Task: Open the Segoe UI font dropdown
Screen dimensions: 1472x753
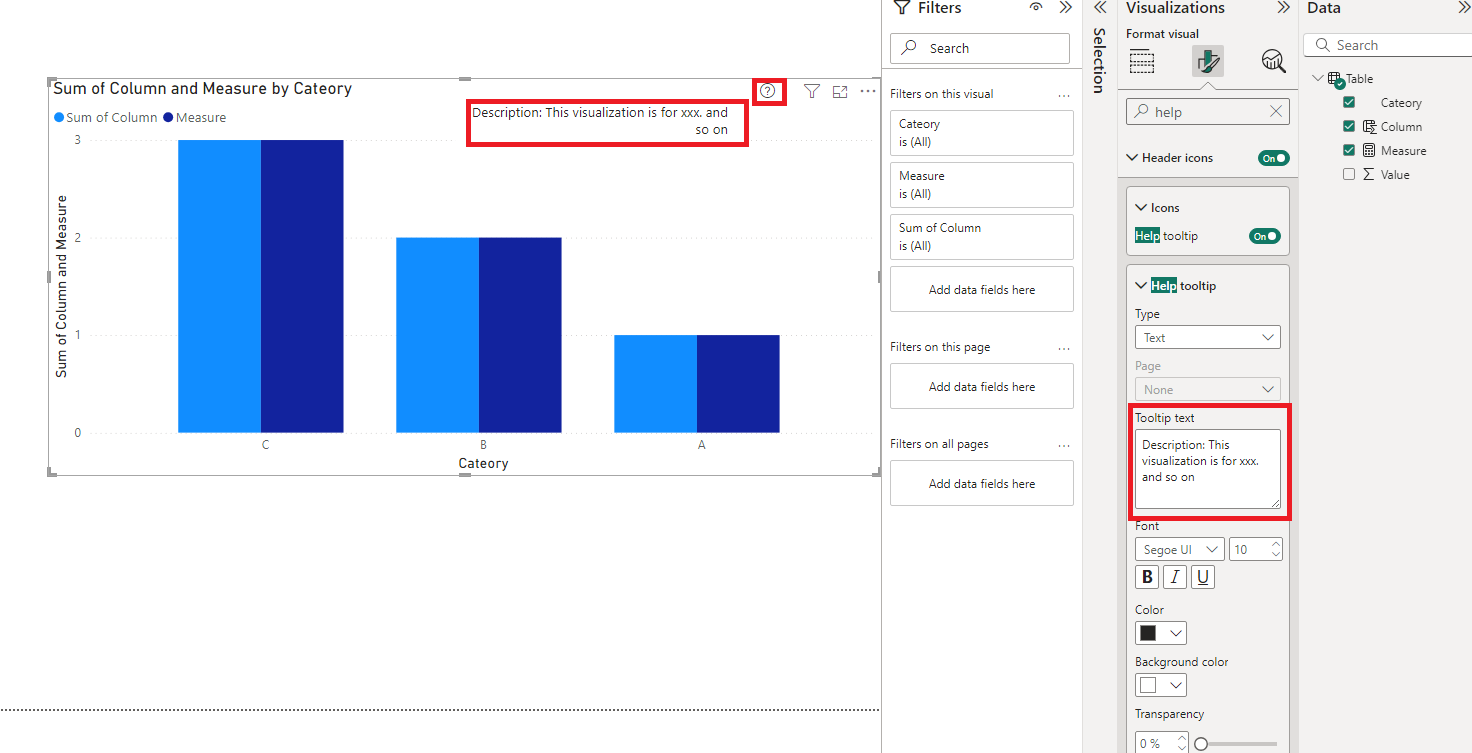Action: [x=1179, y=550]
